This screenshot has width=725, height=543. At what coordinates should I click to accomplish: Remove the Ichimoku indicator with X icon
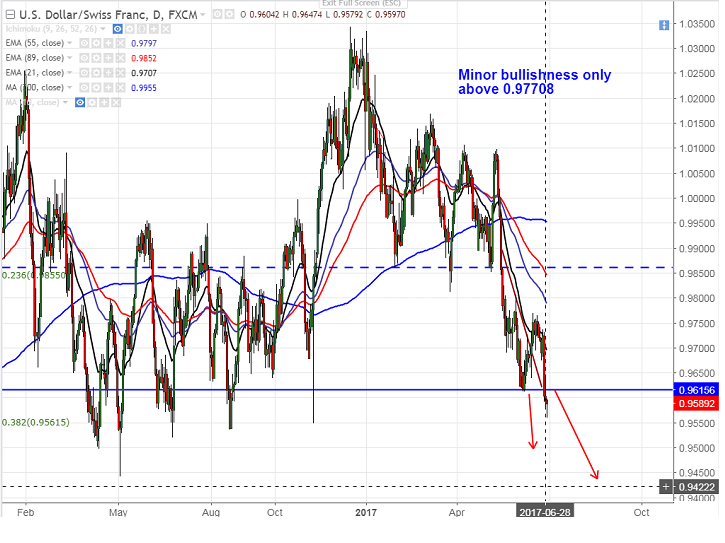coord(166,29)
